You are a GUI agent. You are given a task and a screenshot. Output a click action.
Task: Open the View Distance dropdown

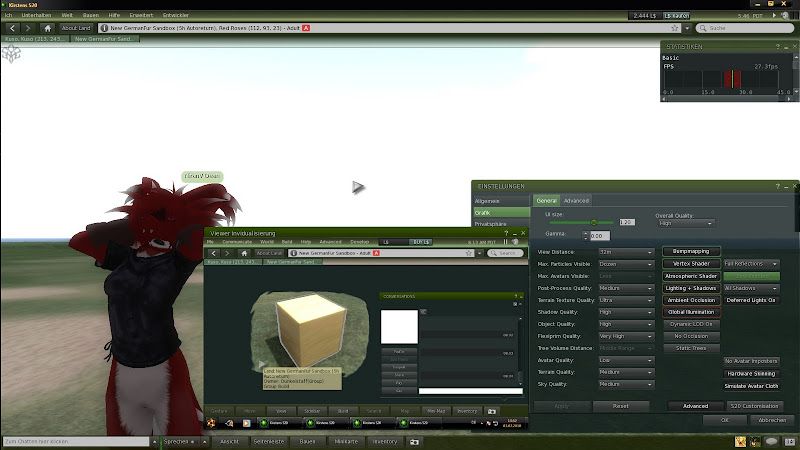[x=626, y=252]
